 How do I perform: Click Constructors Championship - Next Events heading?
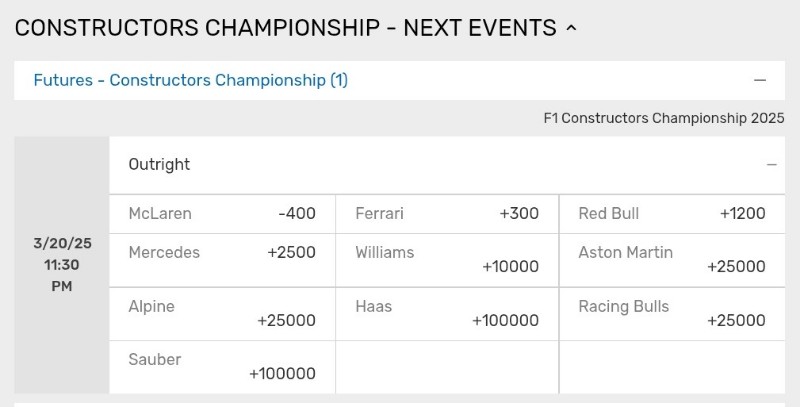pyautogui.click(x=285, y=28)
